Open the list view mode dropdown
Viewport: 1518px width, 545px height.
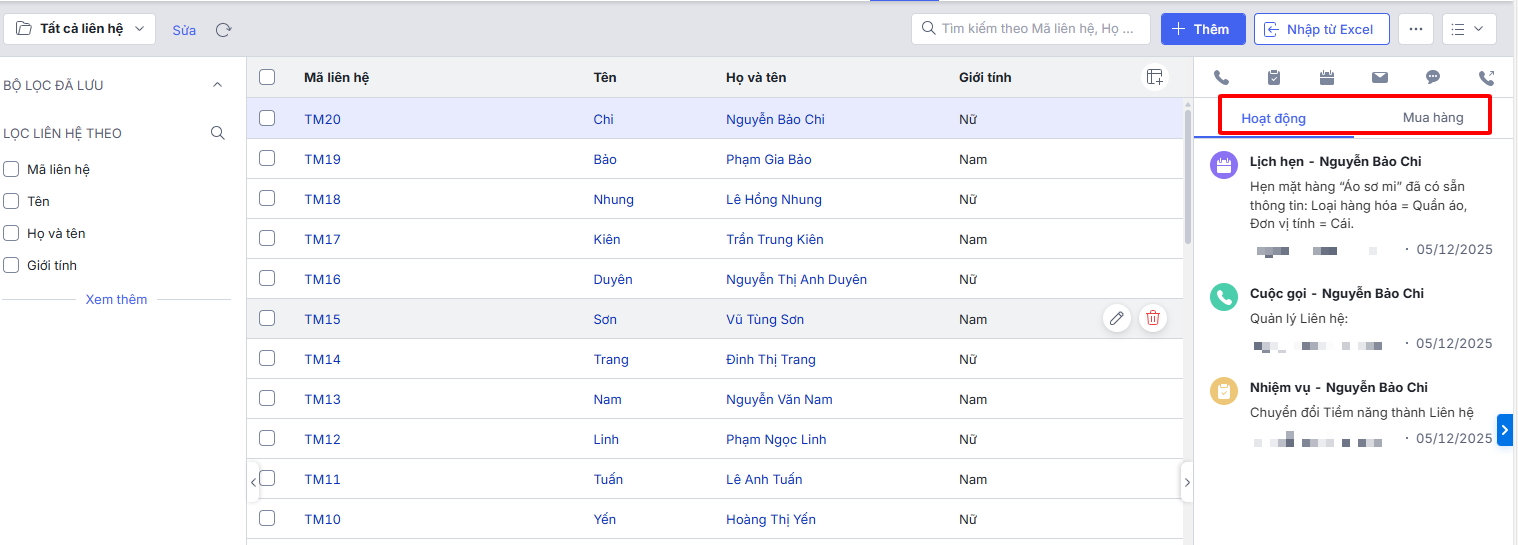pyautogui.click(x=1468, y=29)
